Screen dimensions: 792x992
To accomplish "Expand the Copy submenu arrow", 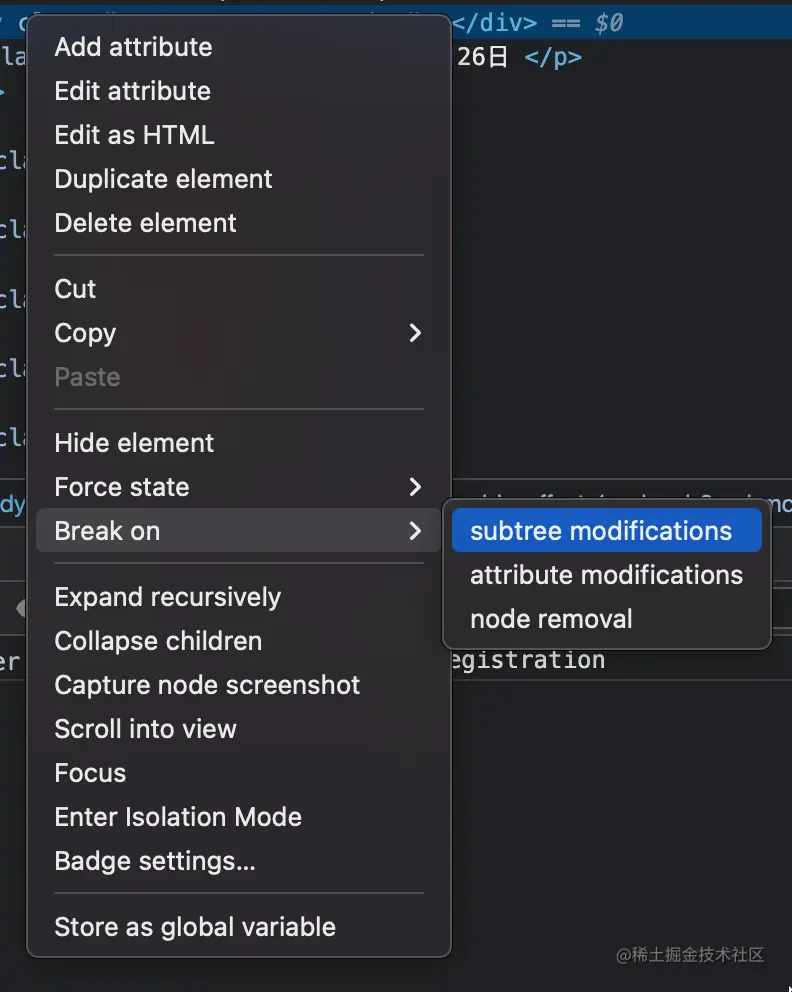I will click(415, 333).
